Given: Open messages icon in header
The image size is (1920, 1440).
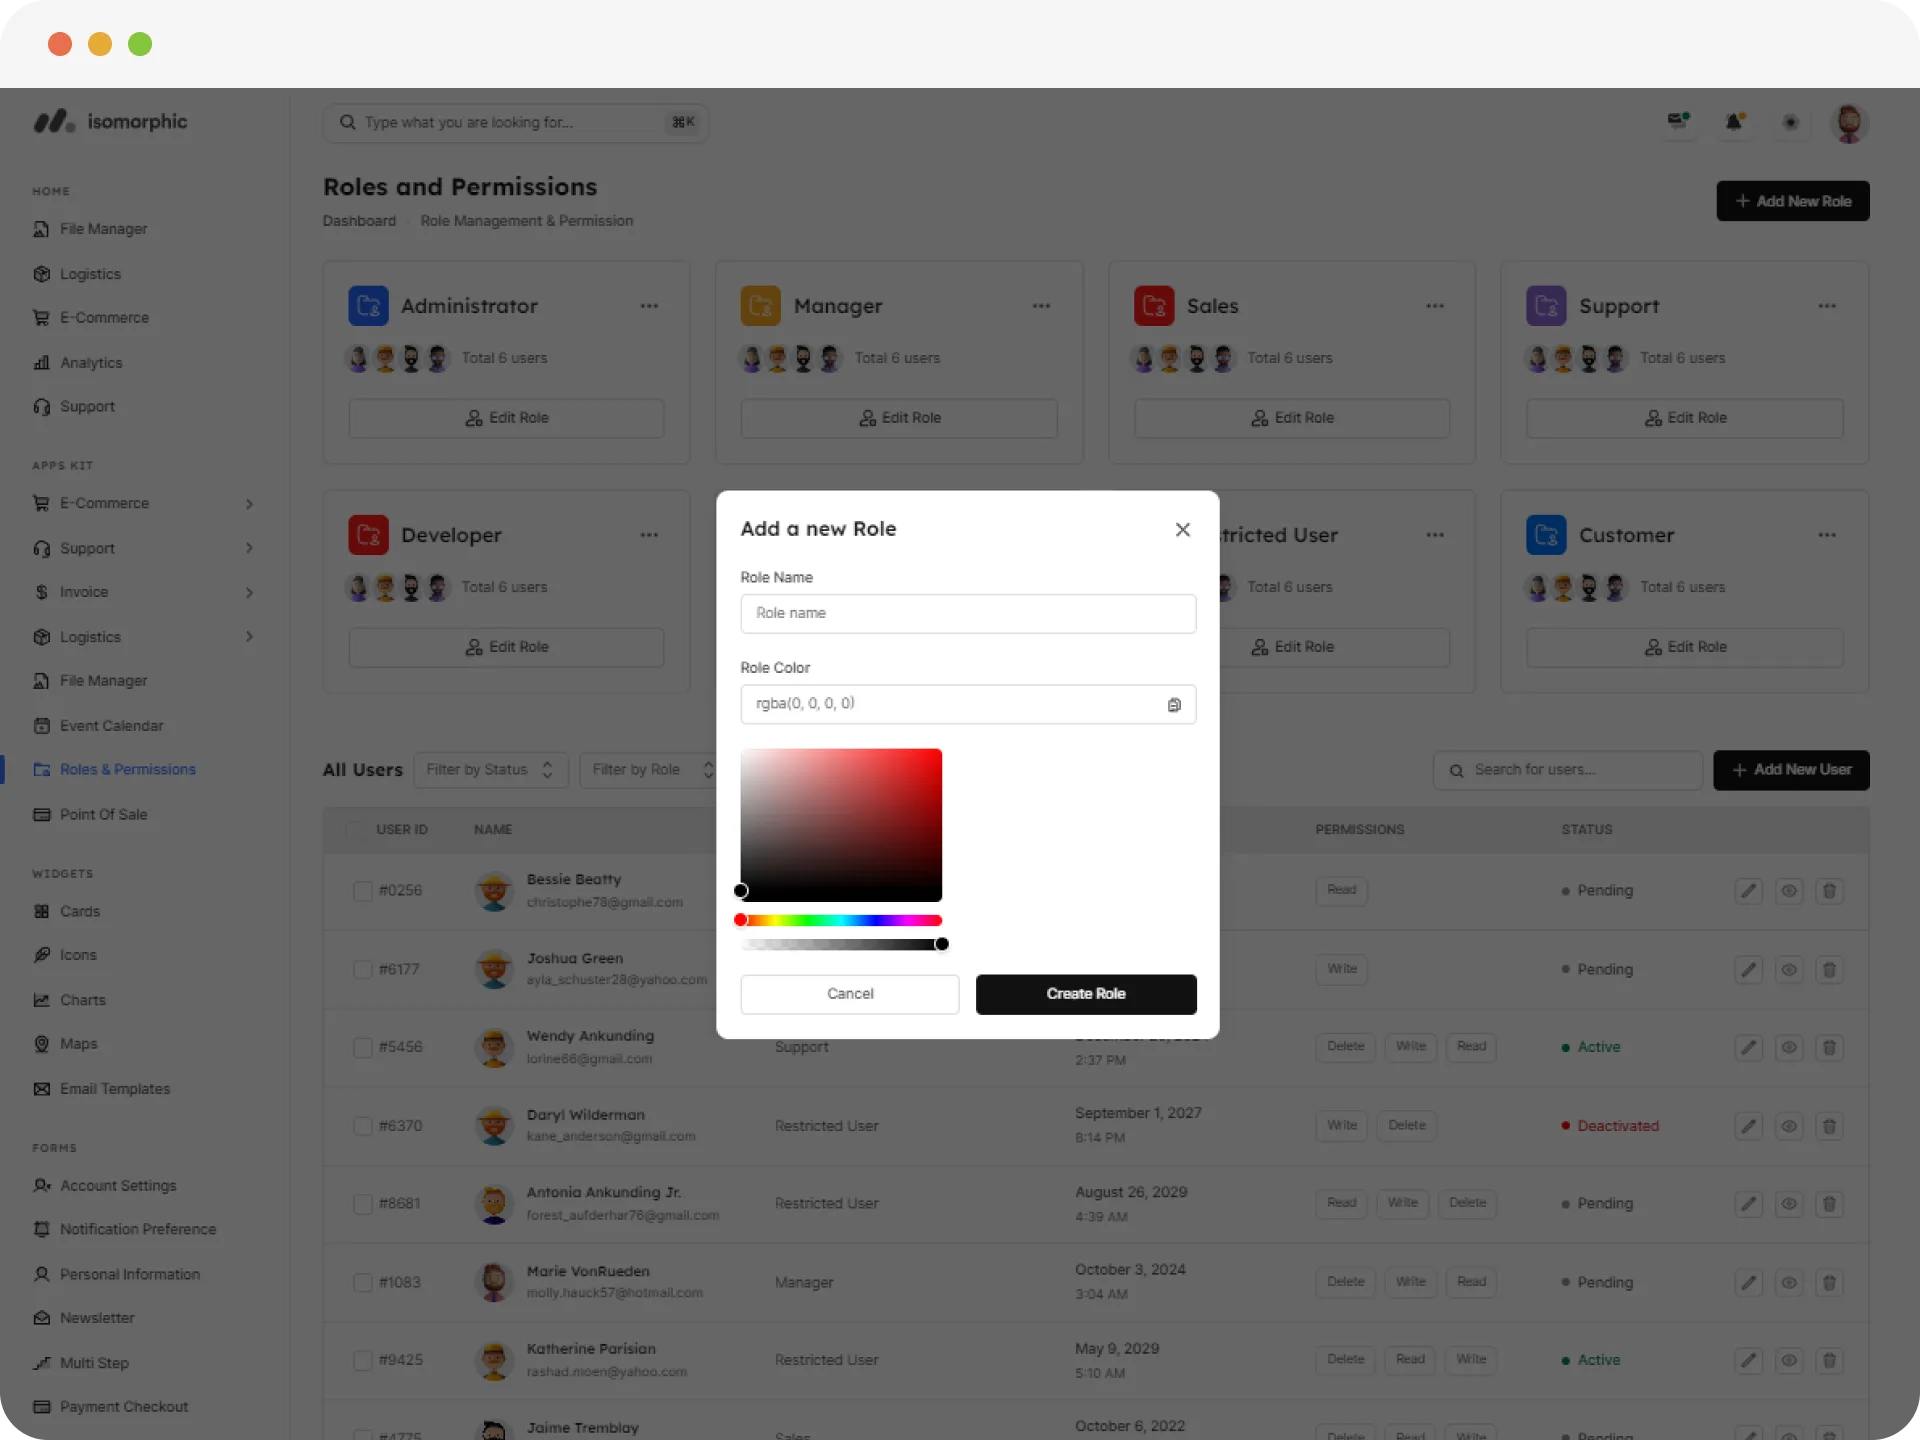Looking at the screenshot, I should point(1679,122).
